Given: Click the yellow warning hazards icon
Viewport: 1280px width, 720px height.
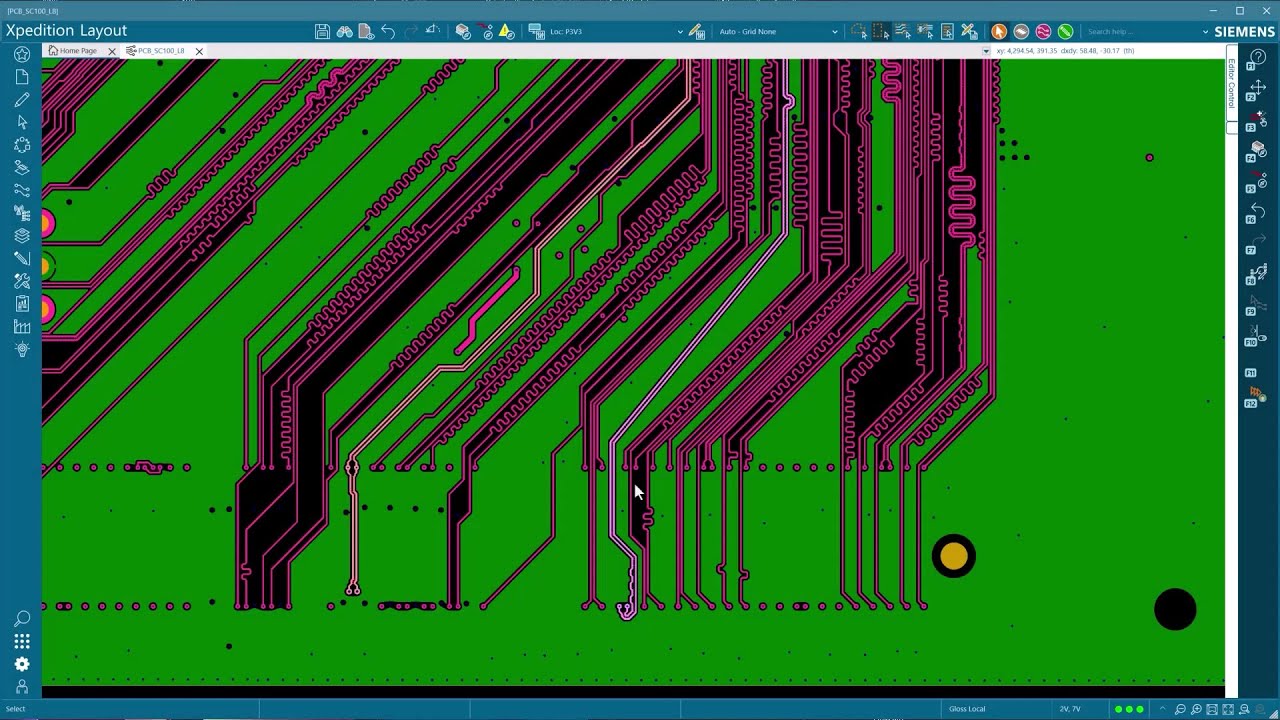Looking at the screenshot, I should (x=506, y=32).
